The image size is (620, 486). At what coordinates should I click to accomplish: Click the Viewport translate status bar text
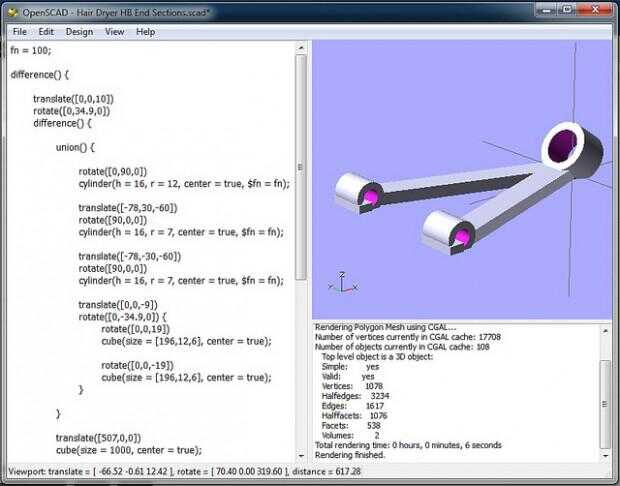coord(184,471)
